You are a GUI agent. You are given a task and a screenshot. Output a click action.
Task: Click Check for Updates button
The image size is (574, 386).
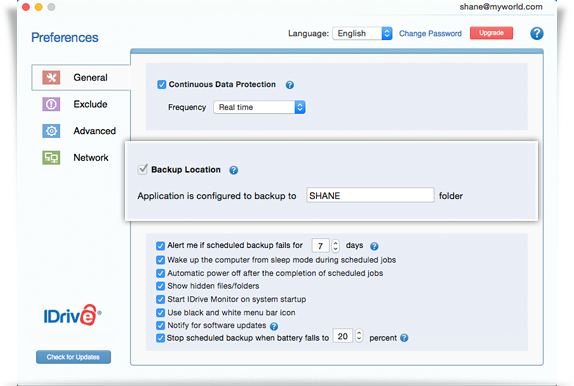point(73,357)
